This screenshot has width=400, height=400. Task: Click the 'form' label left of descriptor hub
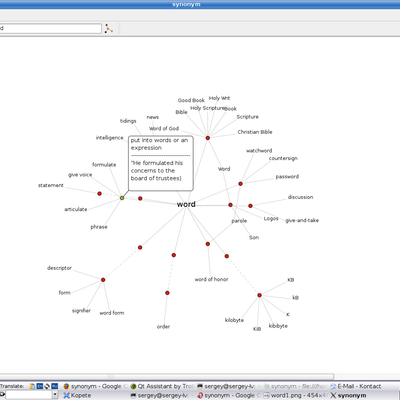pyautogui.click(x=65, y=293)
